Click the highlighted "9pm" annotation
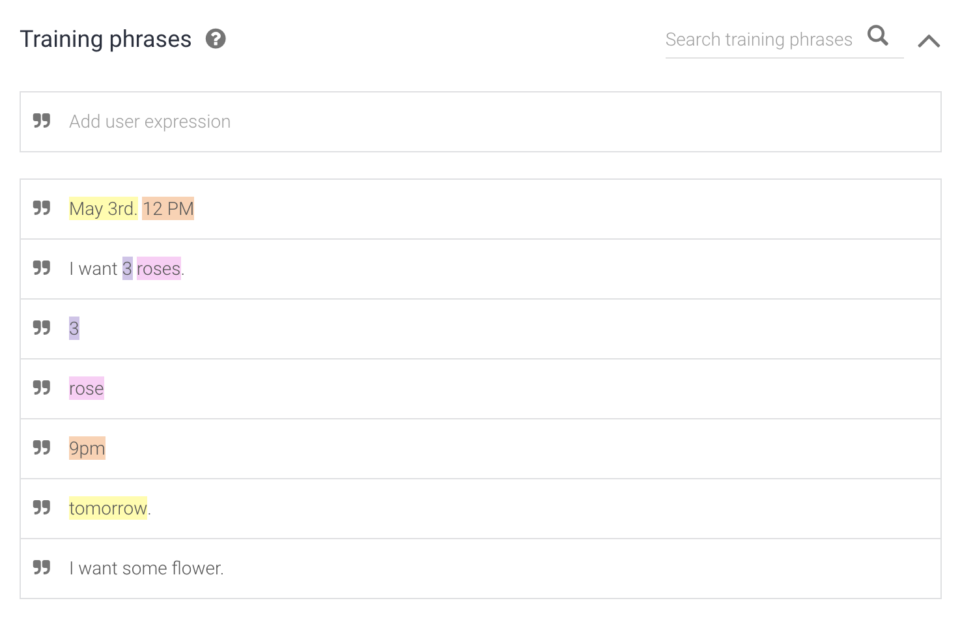 (85, 448)
